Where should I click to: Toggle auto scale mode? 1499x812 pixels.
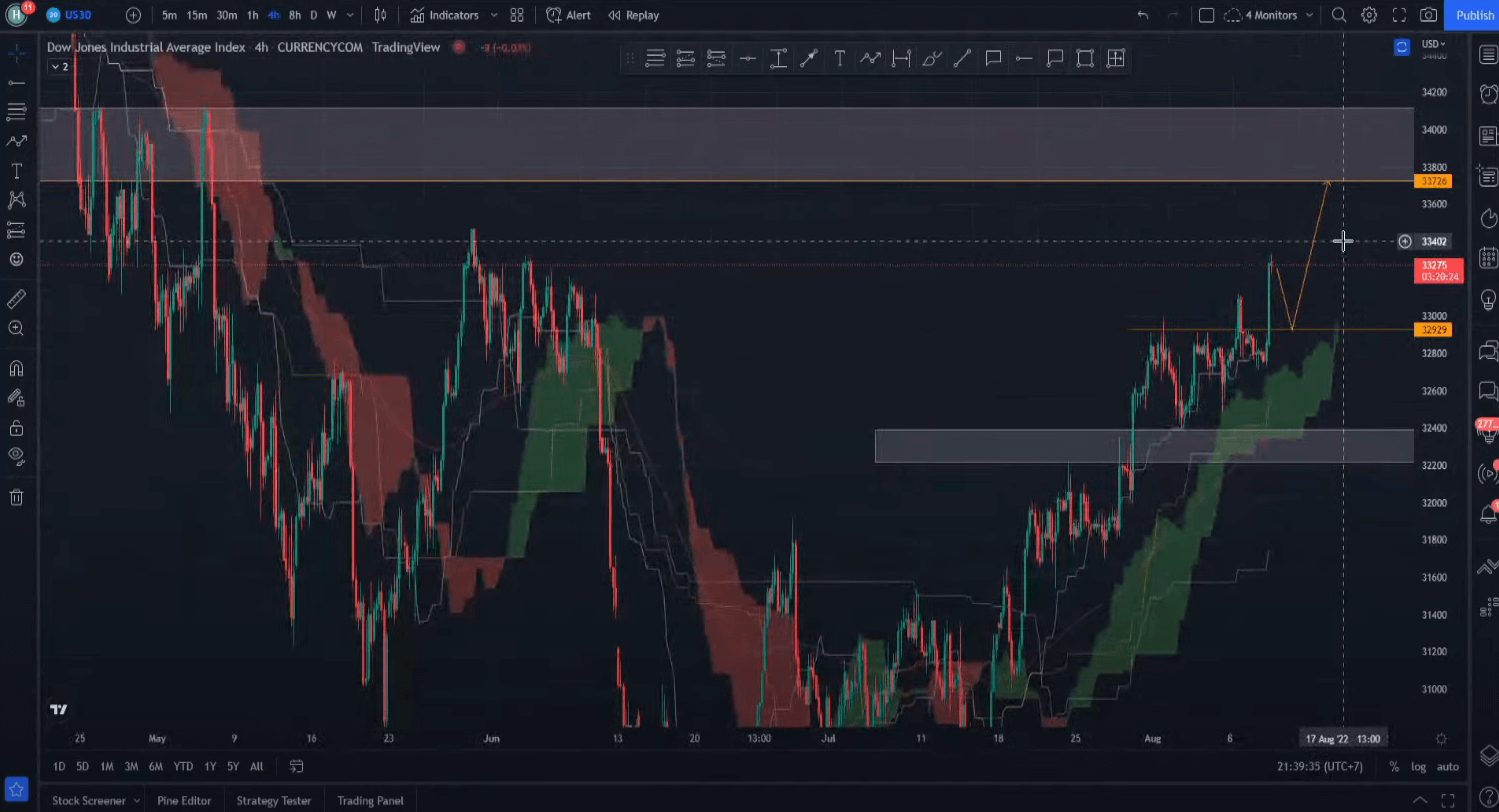(1447, 766)
